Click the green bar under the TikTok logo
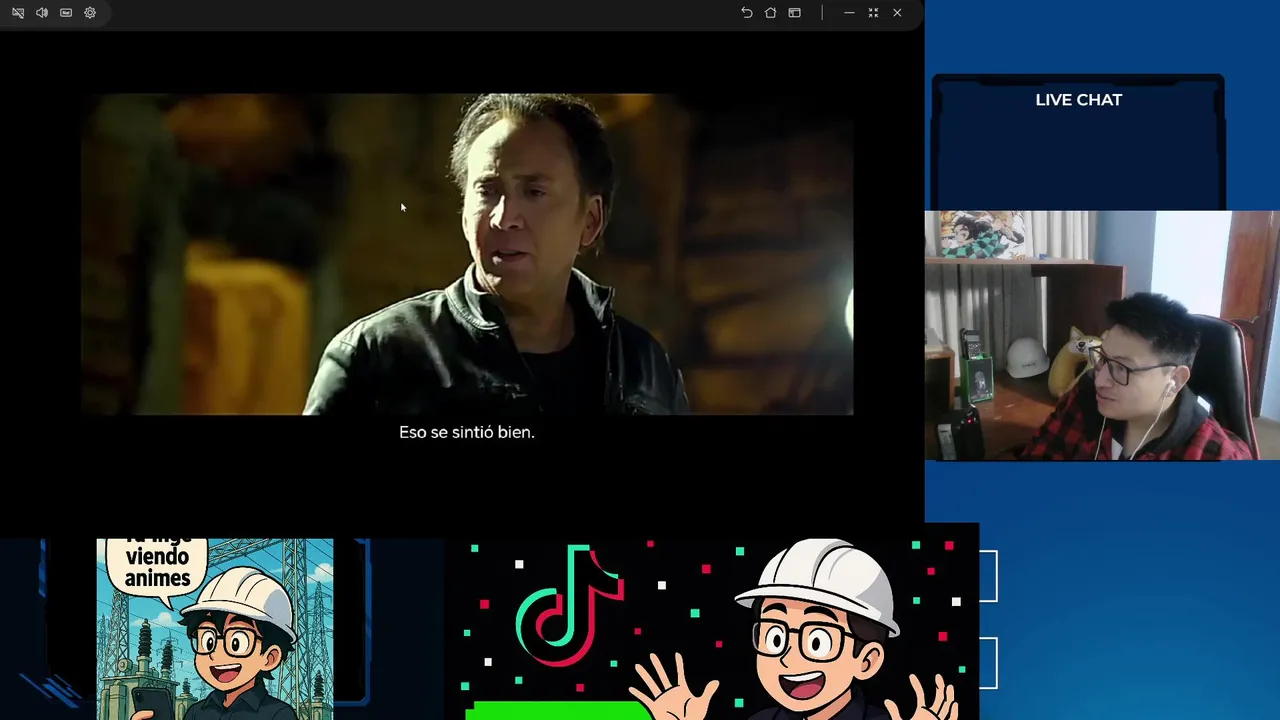The width and height of the screenshot is (1280, 720). click(558, 711)
